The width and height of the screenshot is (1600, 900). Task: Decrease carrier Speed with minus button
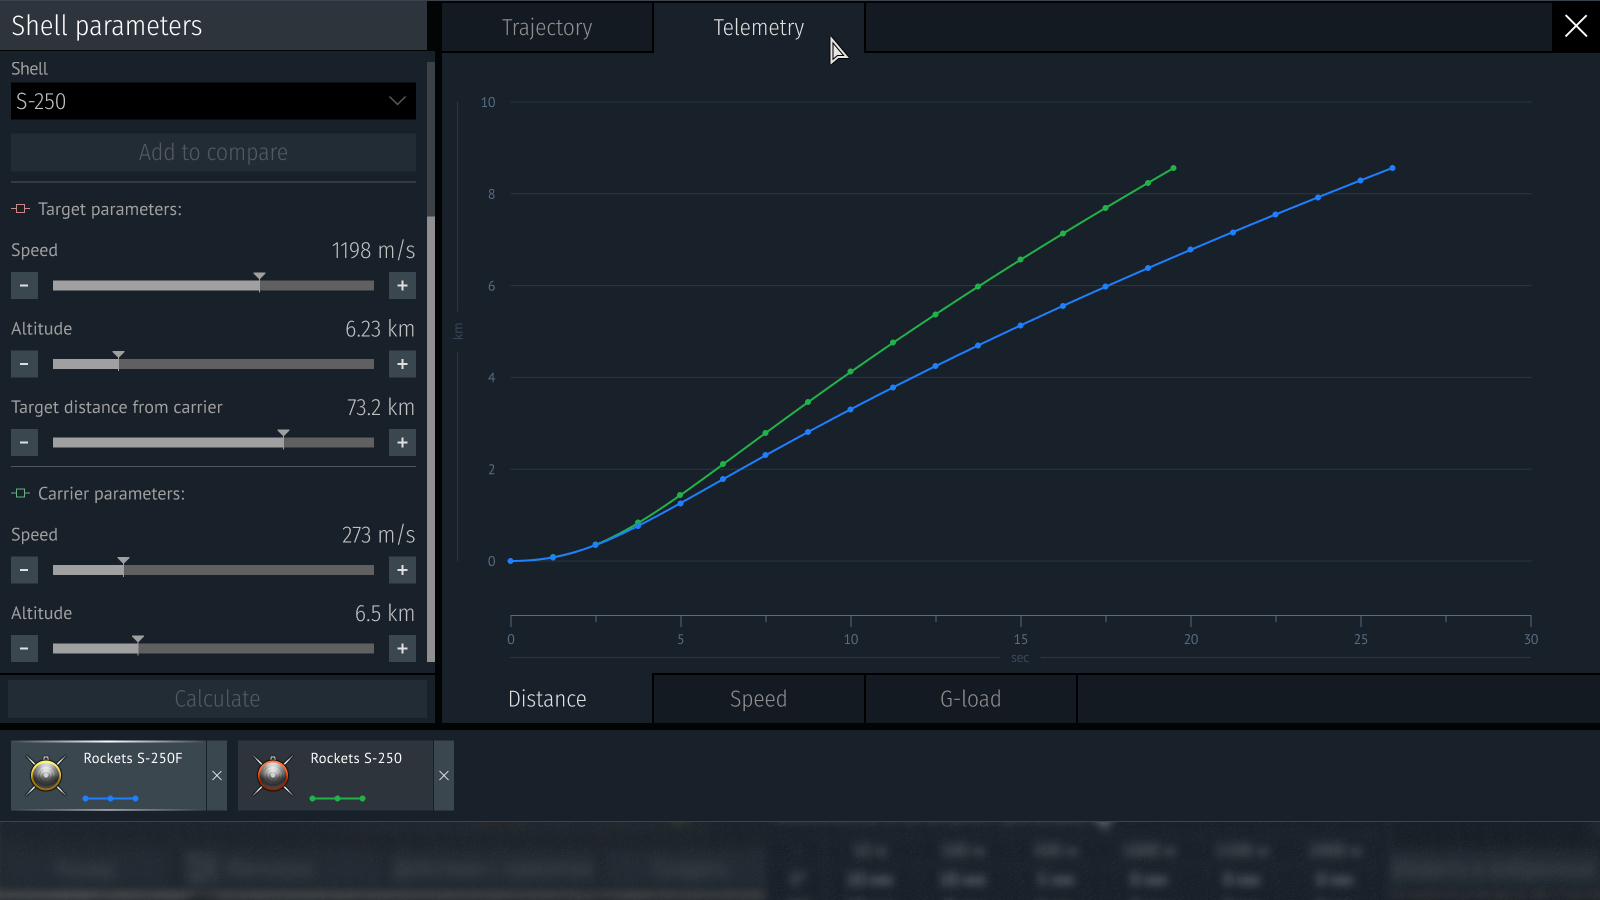(x=24, y=570)
